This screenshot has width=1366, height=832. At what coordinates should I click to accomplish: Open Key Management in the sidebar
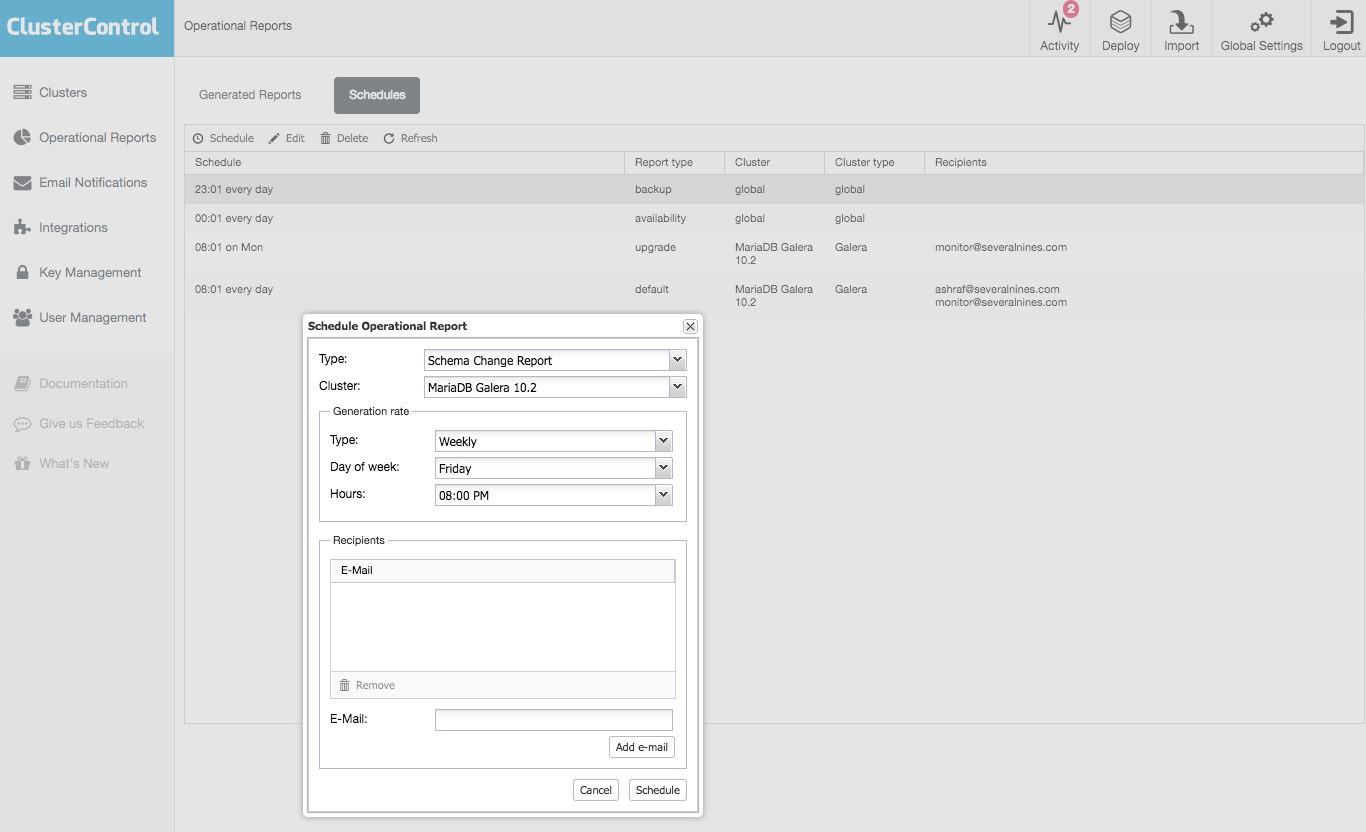click(90, 272)
